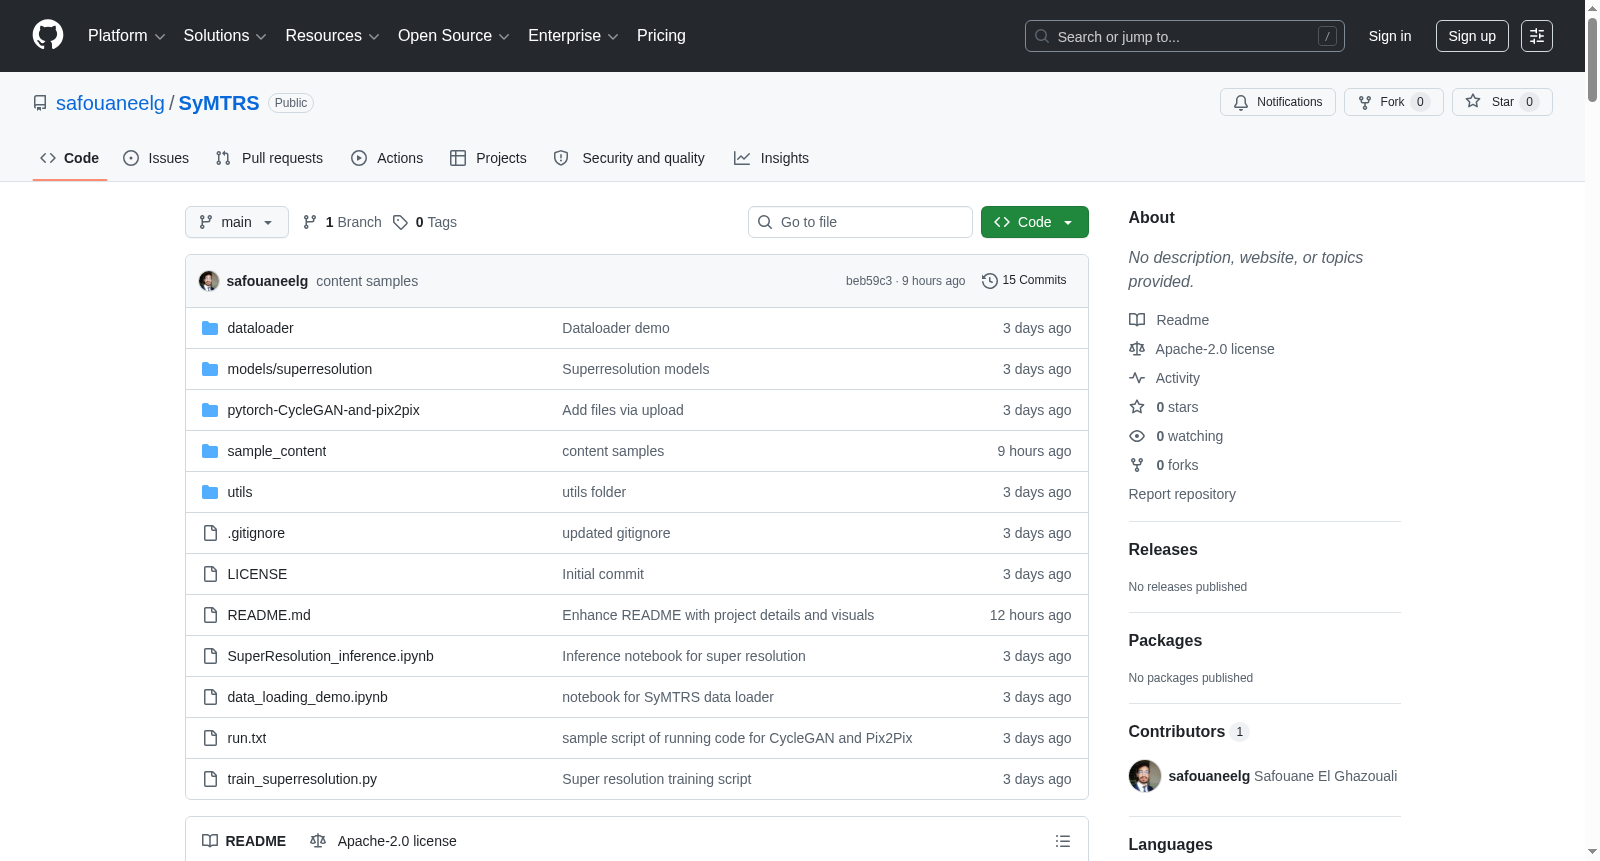Switch to the Insights tab
1600x861 pixels.
(771, 158)
